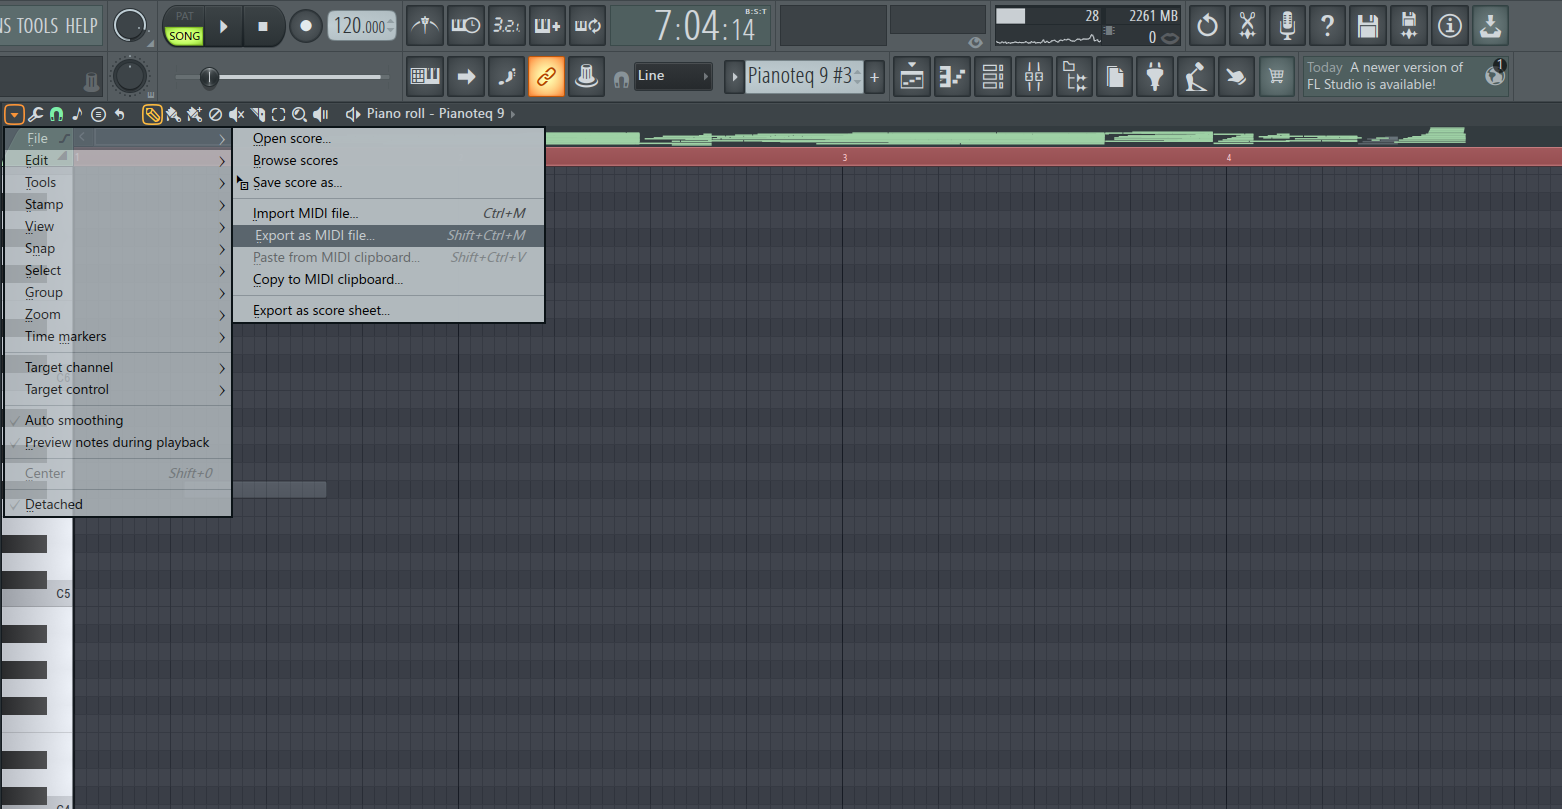Open the content library shopping cart
The image size is (1562, 809).
1276,76
